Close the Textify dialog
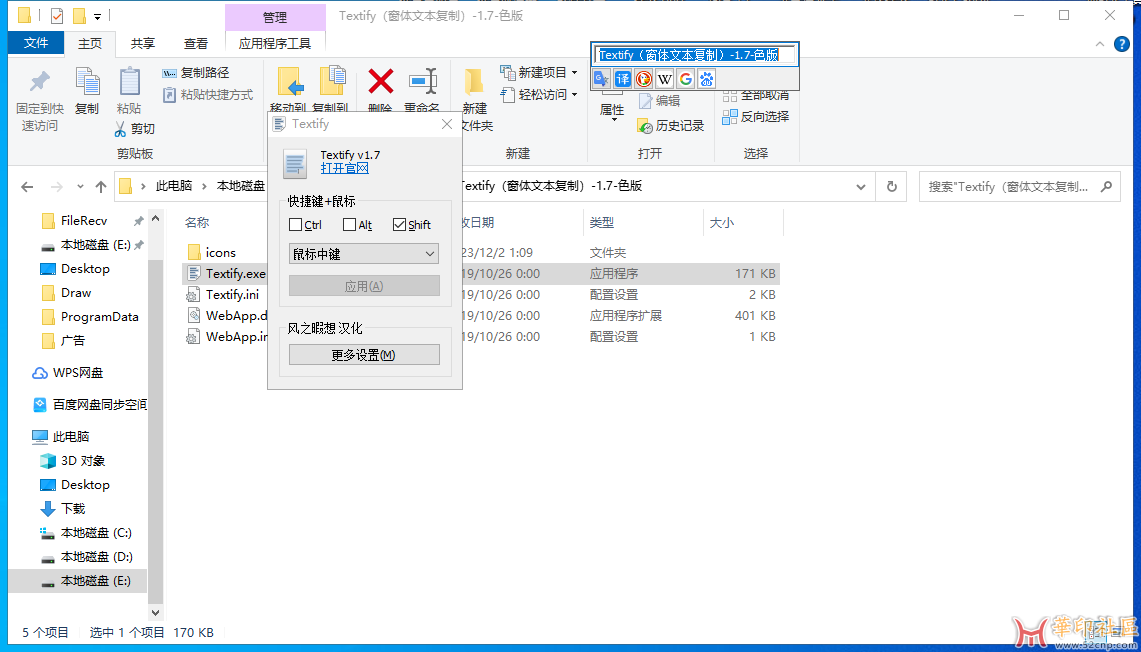This screenshot has width=1141, height=652. (x=448, y=124)
